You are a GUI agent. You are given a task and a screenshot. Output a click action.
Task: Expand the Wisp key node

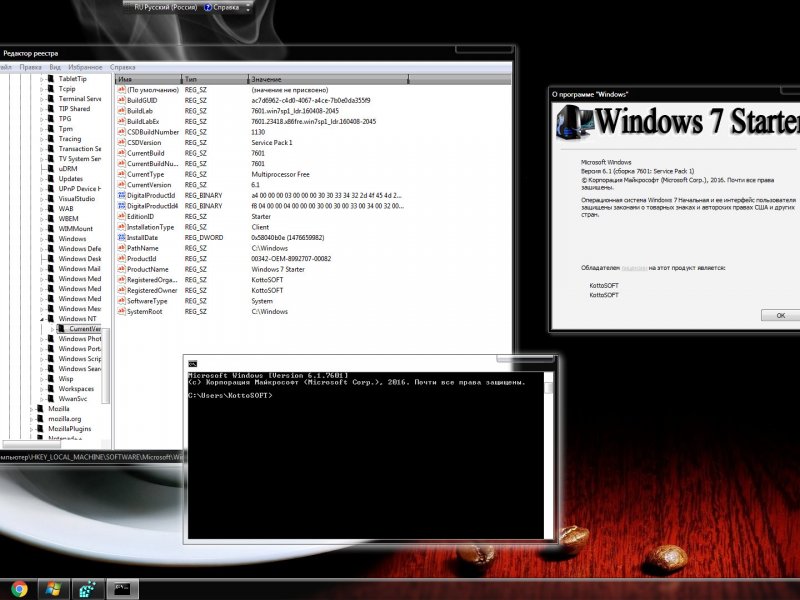42,379
